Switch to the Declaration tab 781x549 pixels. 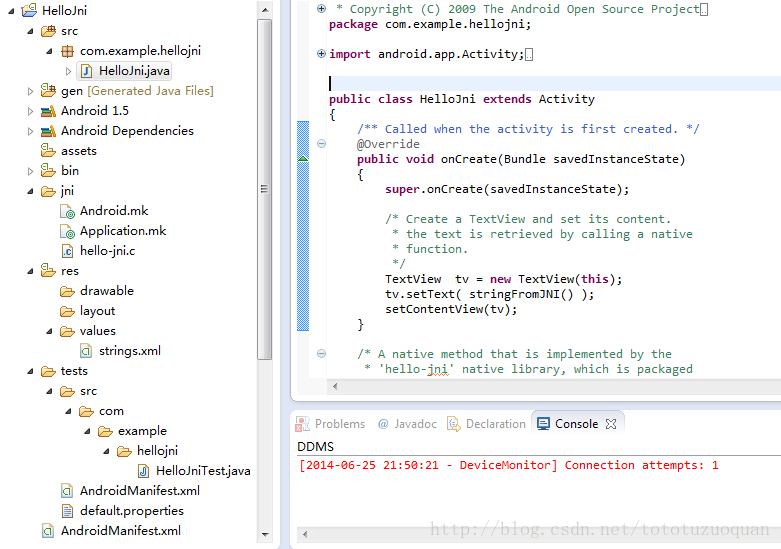point(487,424)
